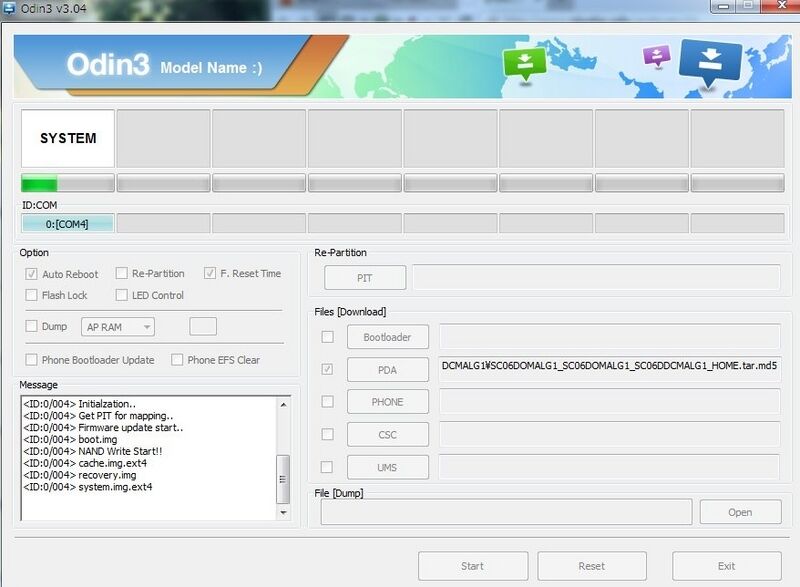Viewport: 800px width, 587px height.
Task: Click the PHONE file button
Action: click(x=388, y=402)
